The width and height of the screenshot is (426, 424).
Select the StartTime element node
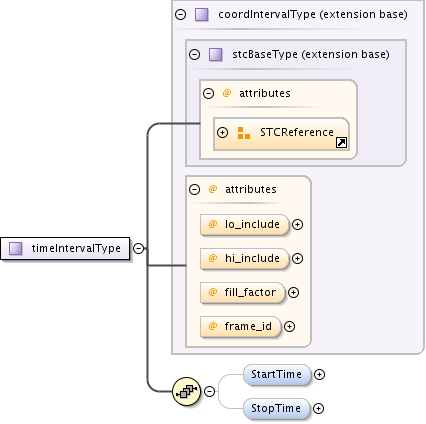pyautogui.click(x=277, y=375)
